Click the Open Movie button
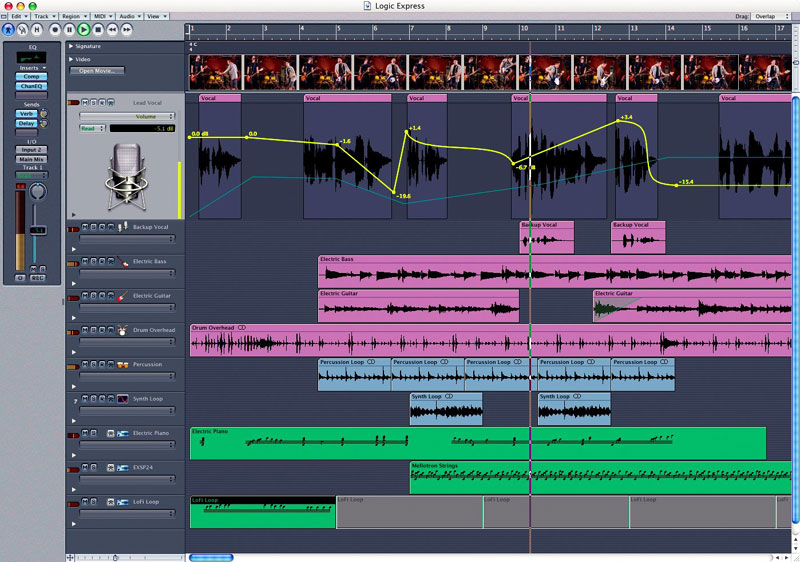This screenshot has width=800, height=562. coord(97,71)
